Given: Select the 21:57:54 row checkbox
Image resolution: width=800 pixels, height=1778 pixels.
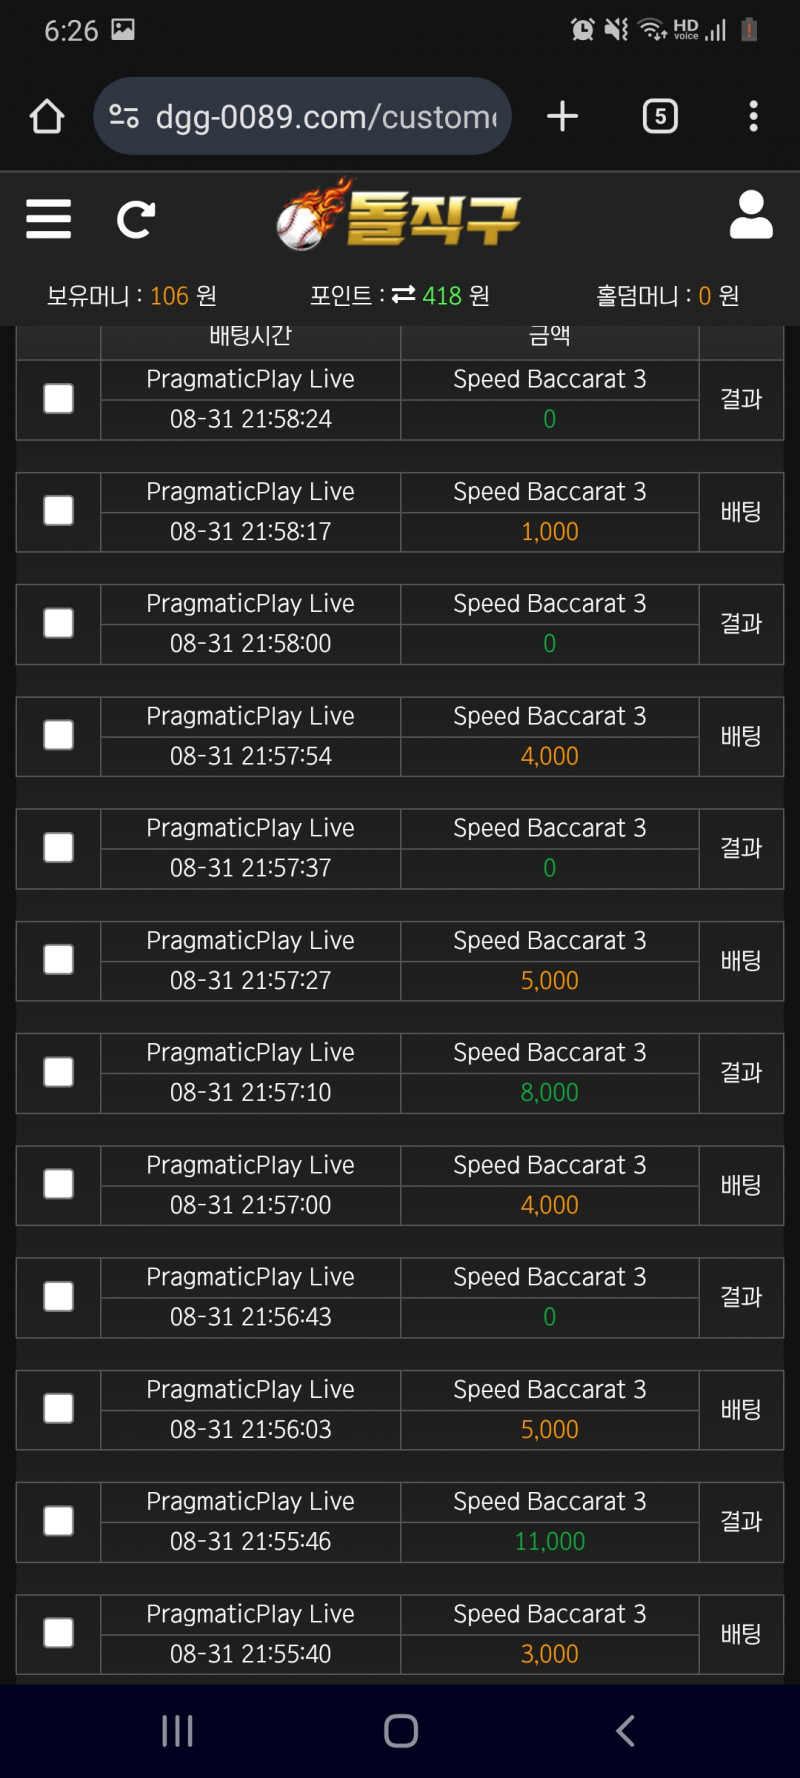Looking at the screenshot, I should coord(58,736).
